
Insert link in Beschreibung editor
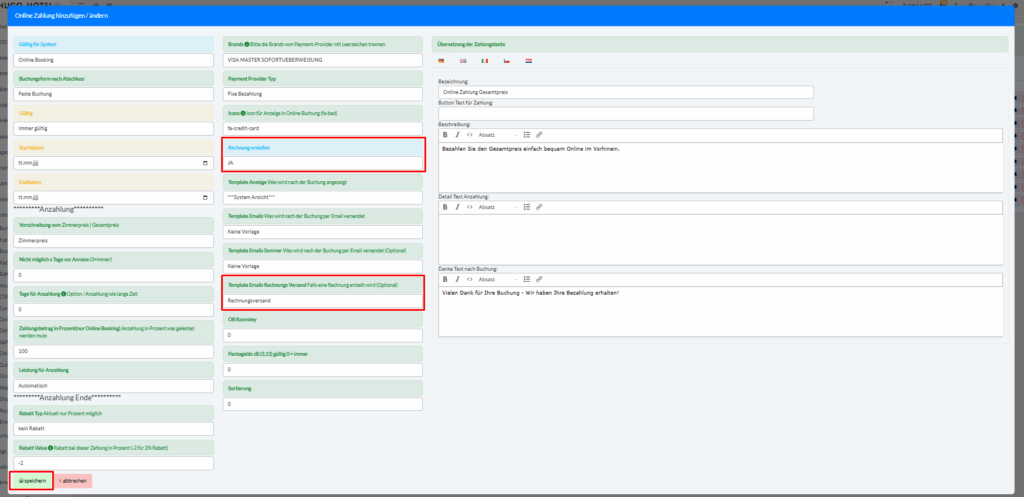[x=539, y=134]
